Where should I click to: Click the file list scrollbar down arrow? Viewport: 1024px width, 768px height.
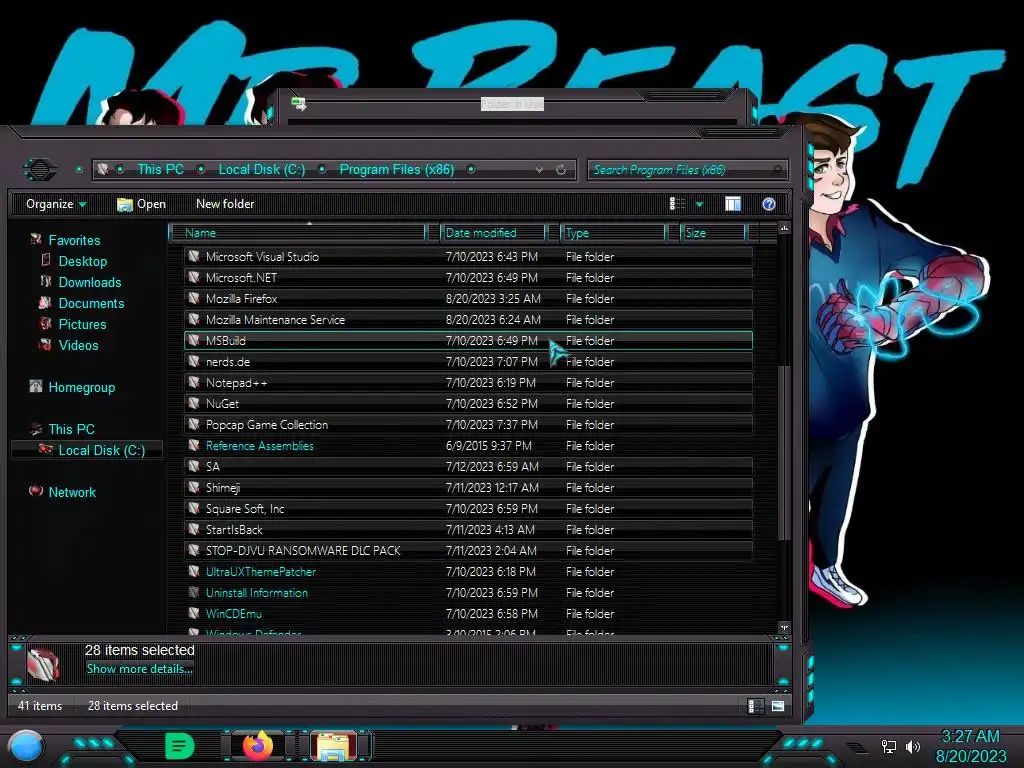tap(784, 628)
